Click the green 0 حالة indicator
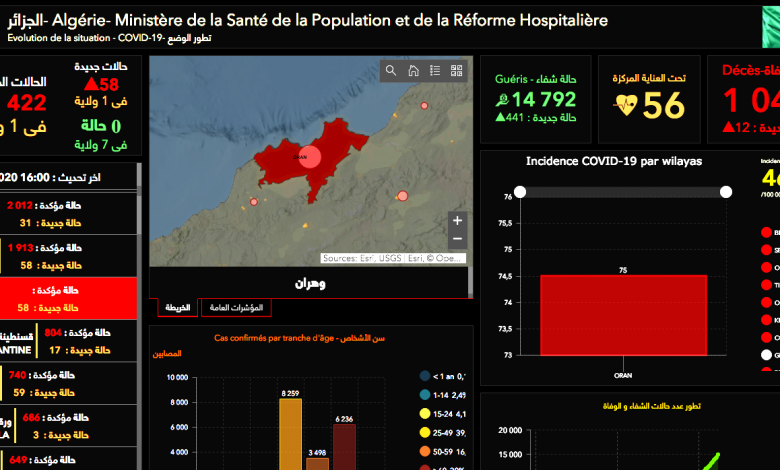Screen dimensions: 780x470 [x=101, y=126]
